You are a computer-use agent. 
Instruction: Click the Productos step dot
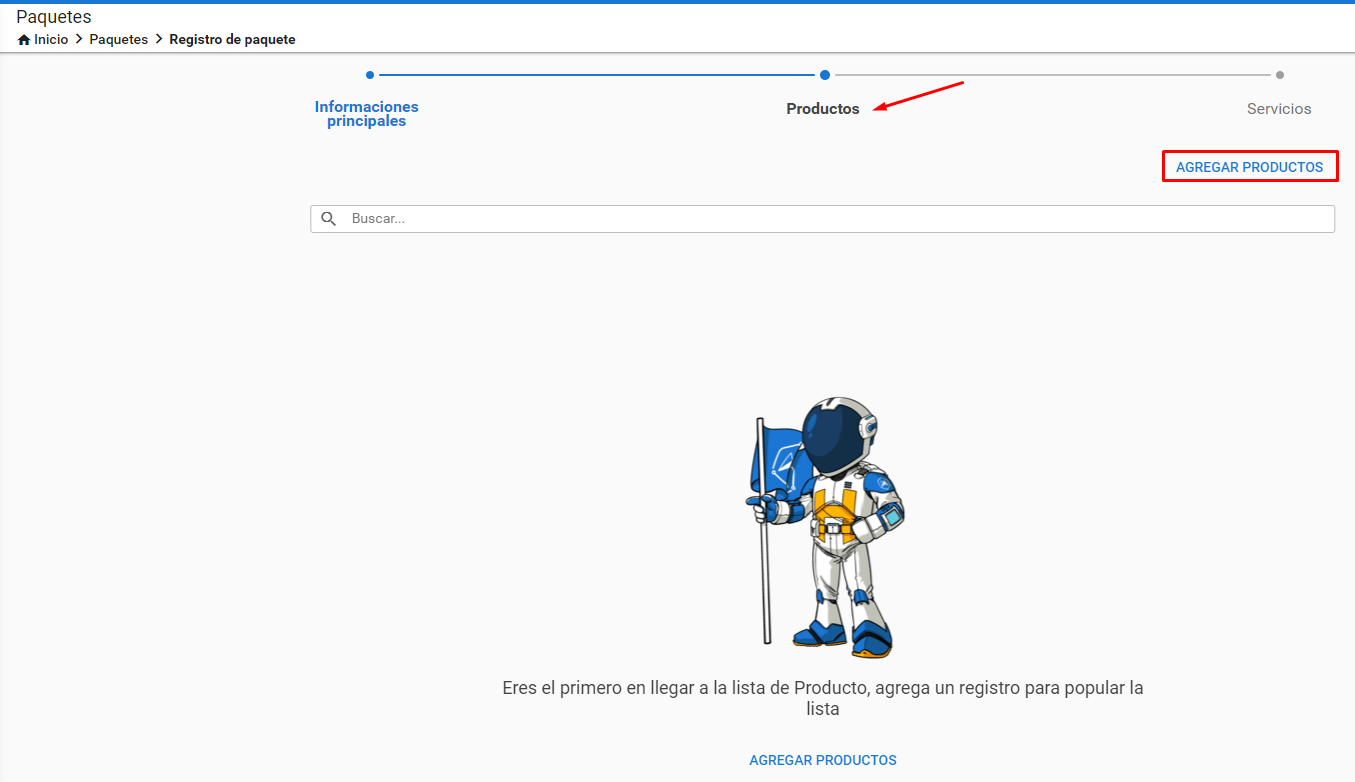(825, 75)
